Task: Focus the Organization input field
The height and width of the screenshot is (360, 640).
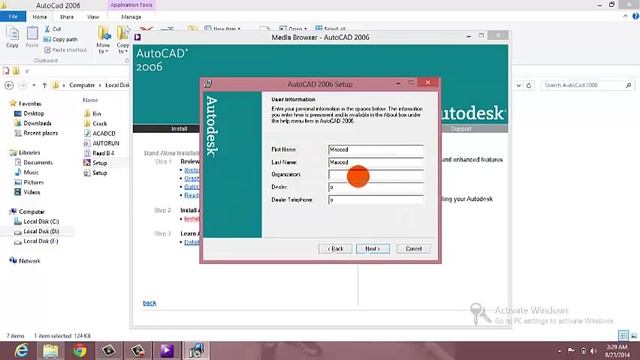Action: (376, 175)
